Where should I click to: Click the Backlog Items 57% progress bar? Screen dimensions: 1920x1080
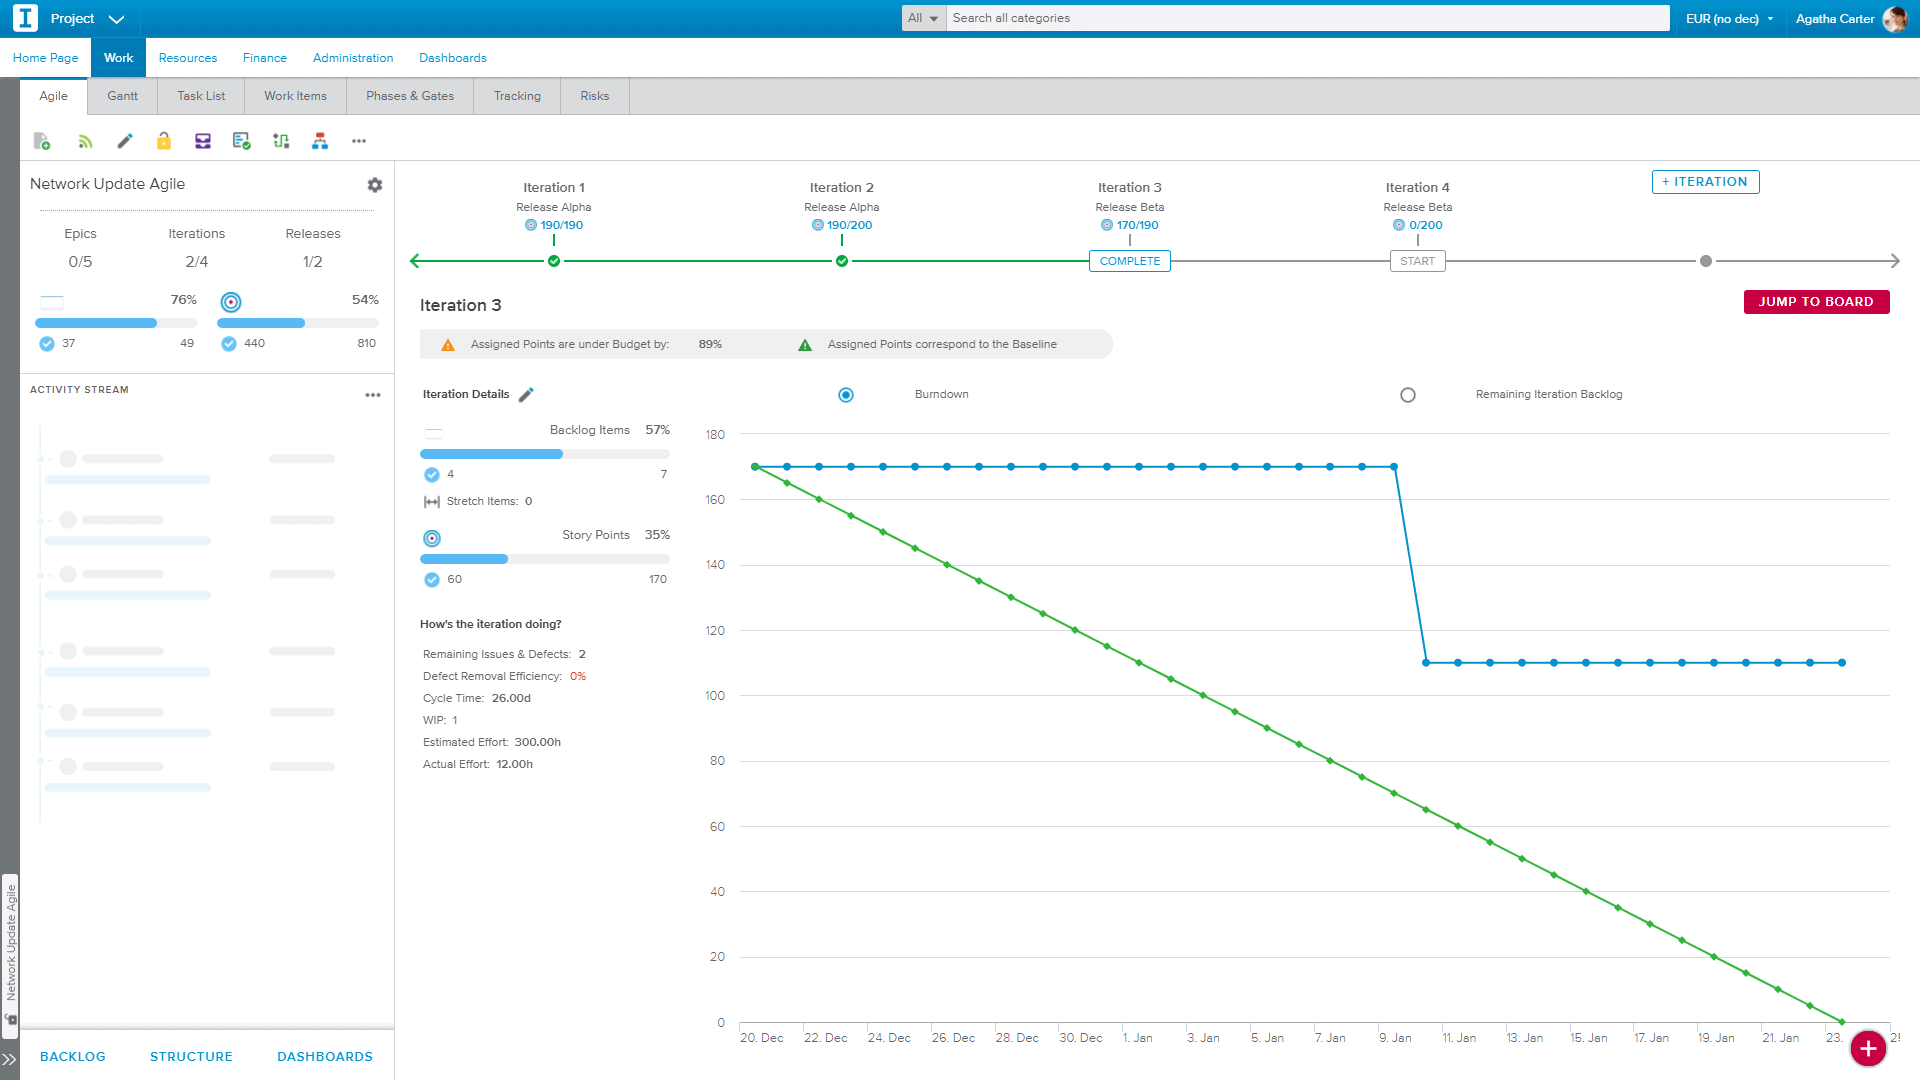click(545, 454)
